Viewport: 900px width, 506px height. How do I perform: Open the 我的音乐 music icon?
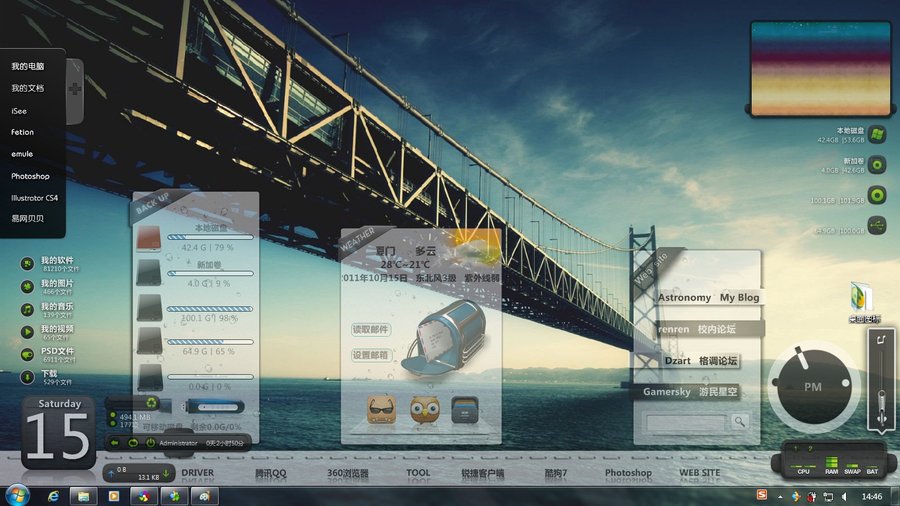27,309
